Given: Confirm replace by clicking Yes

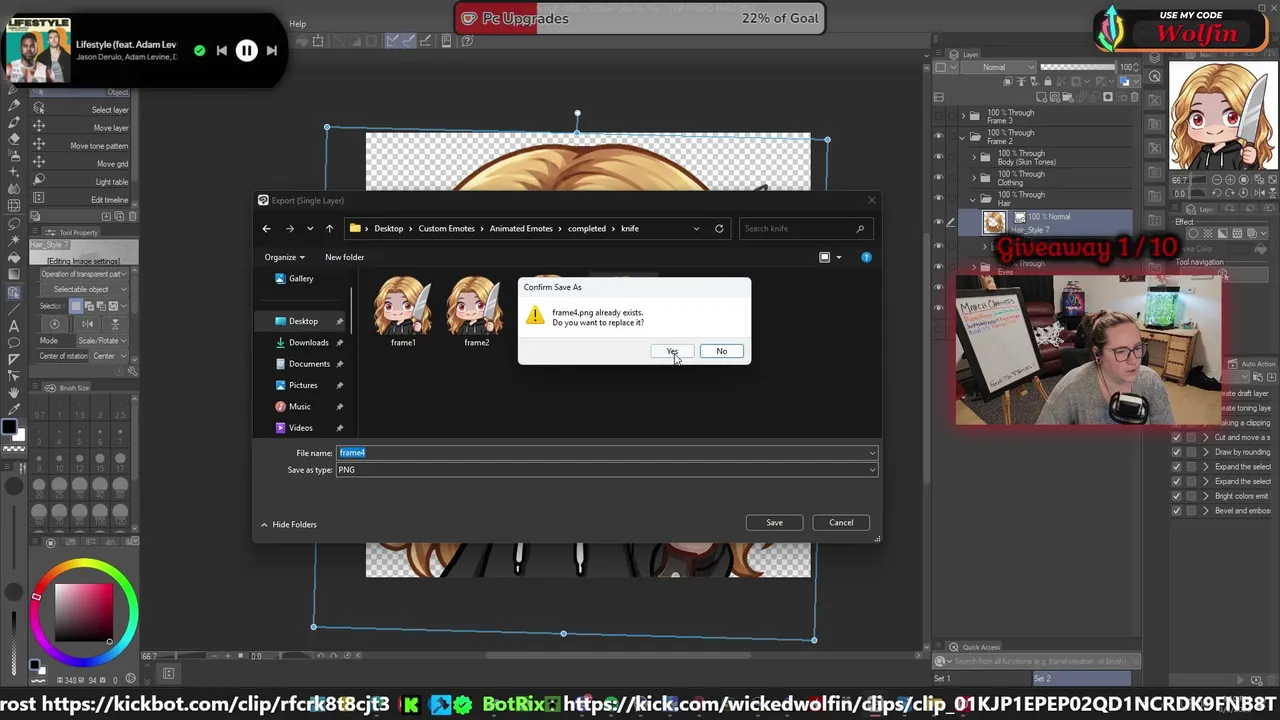Looking at the screenshot, I should 671,351.
